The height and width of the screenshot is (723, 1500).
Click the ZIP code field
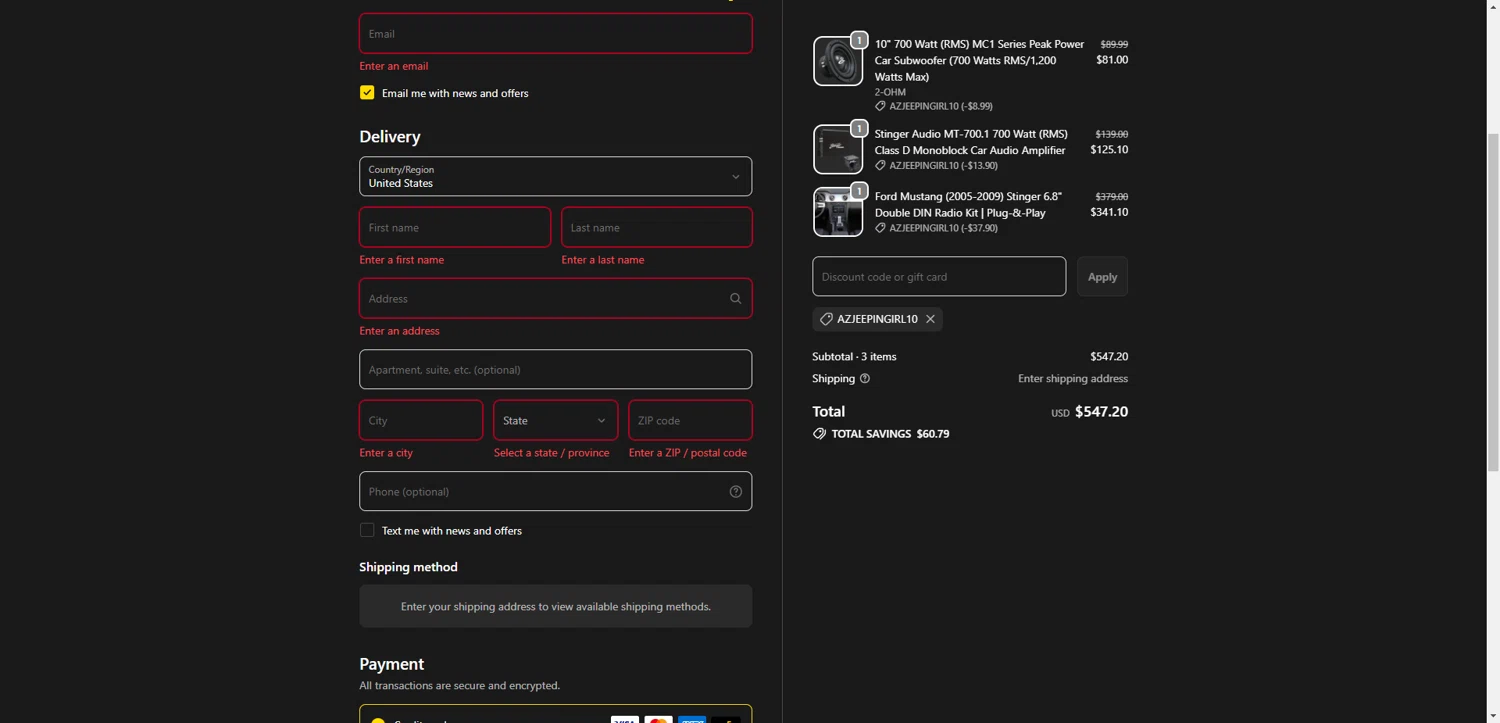coord(690,420)
